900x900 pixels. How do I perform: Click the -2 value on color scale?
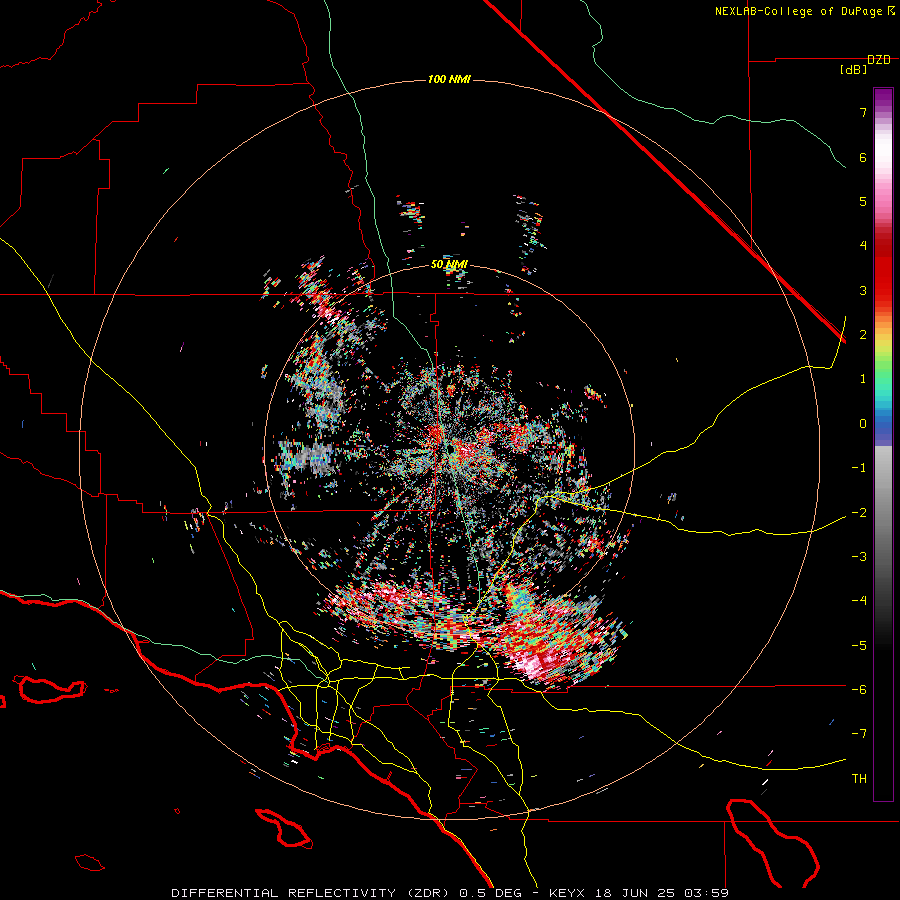(859, 513)
